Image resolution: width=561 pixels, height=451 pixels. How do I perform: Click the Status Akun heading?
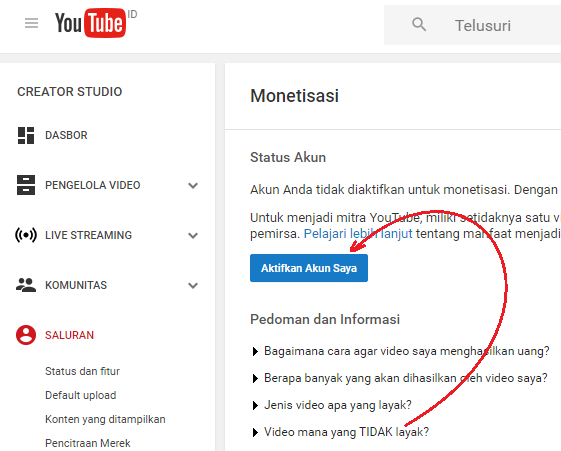[x=288, y=157]
